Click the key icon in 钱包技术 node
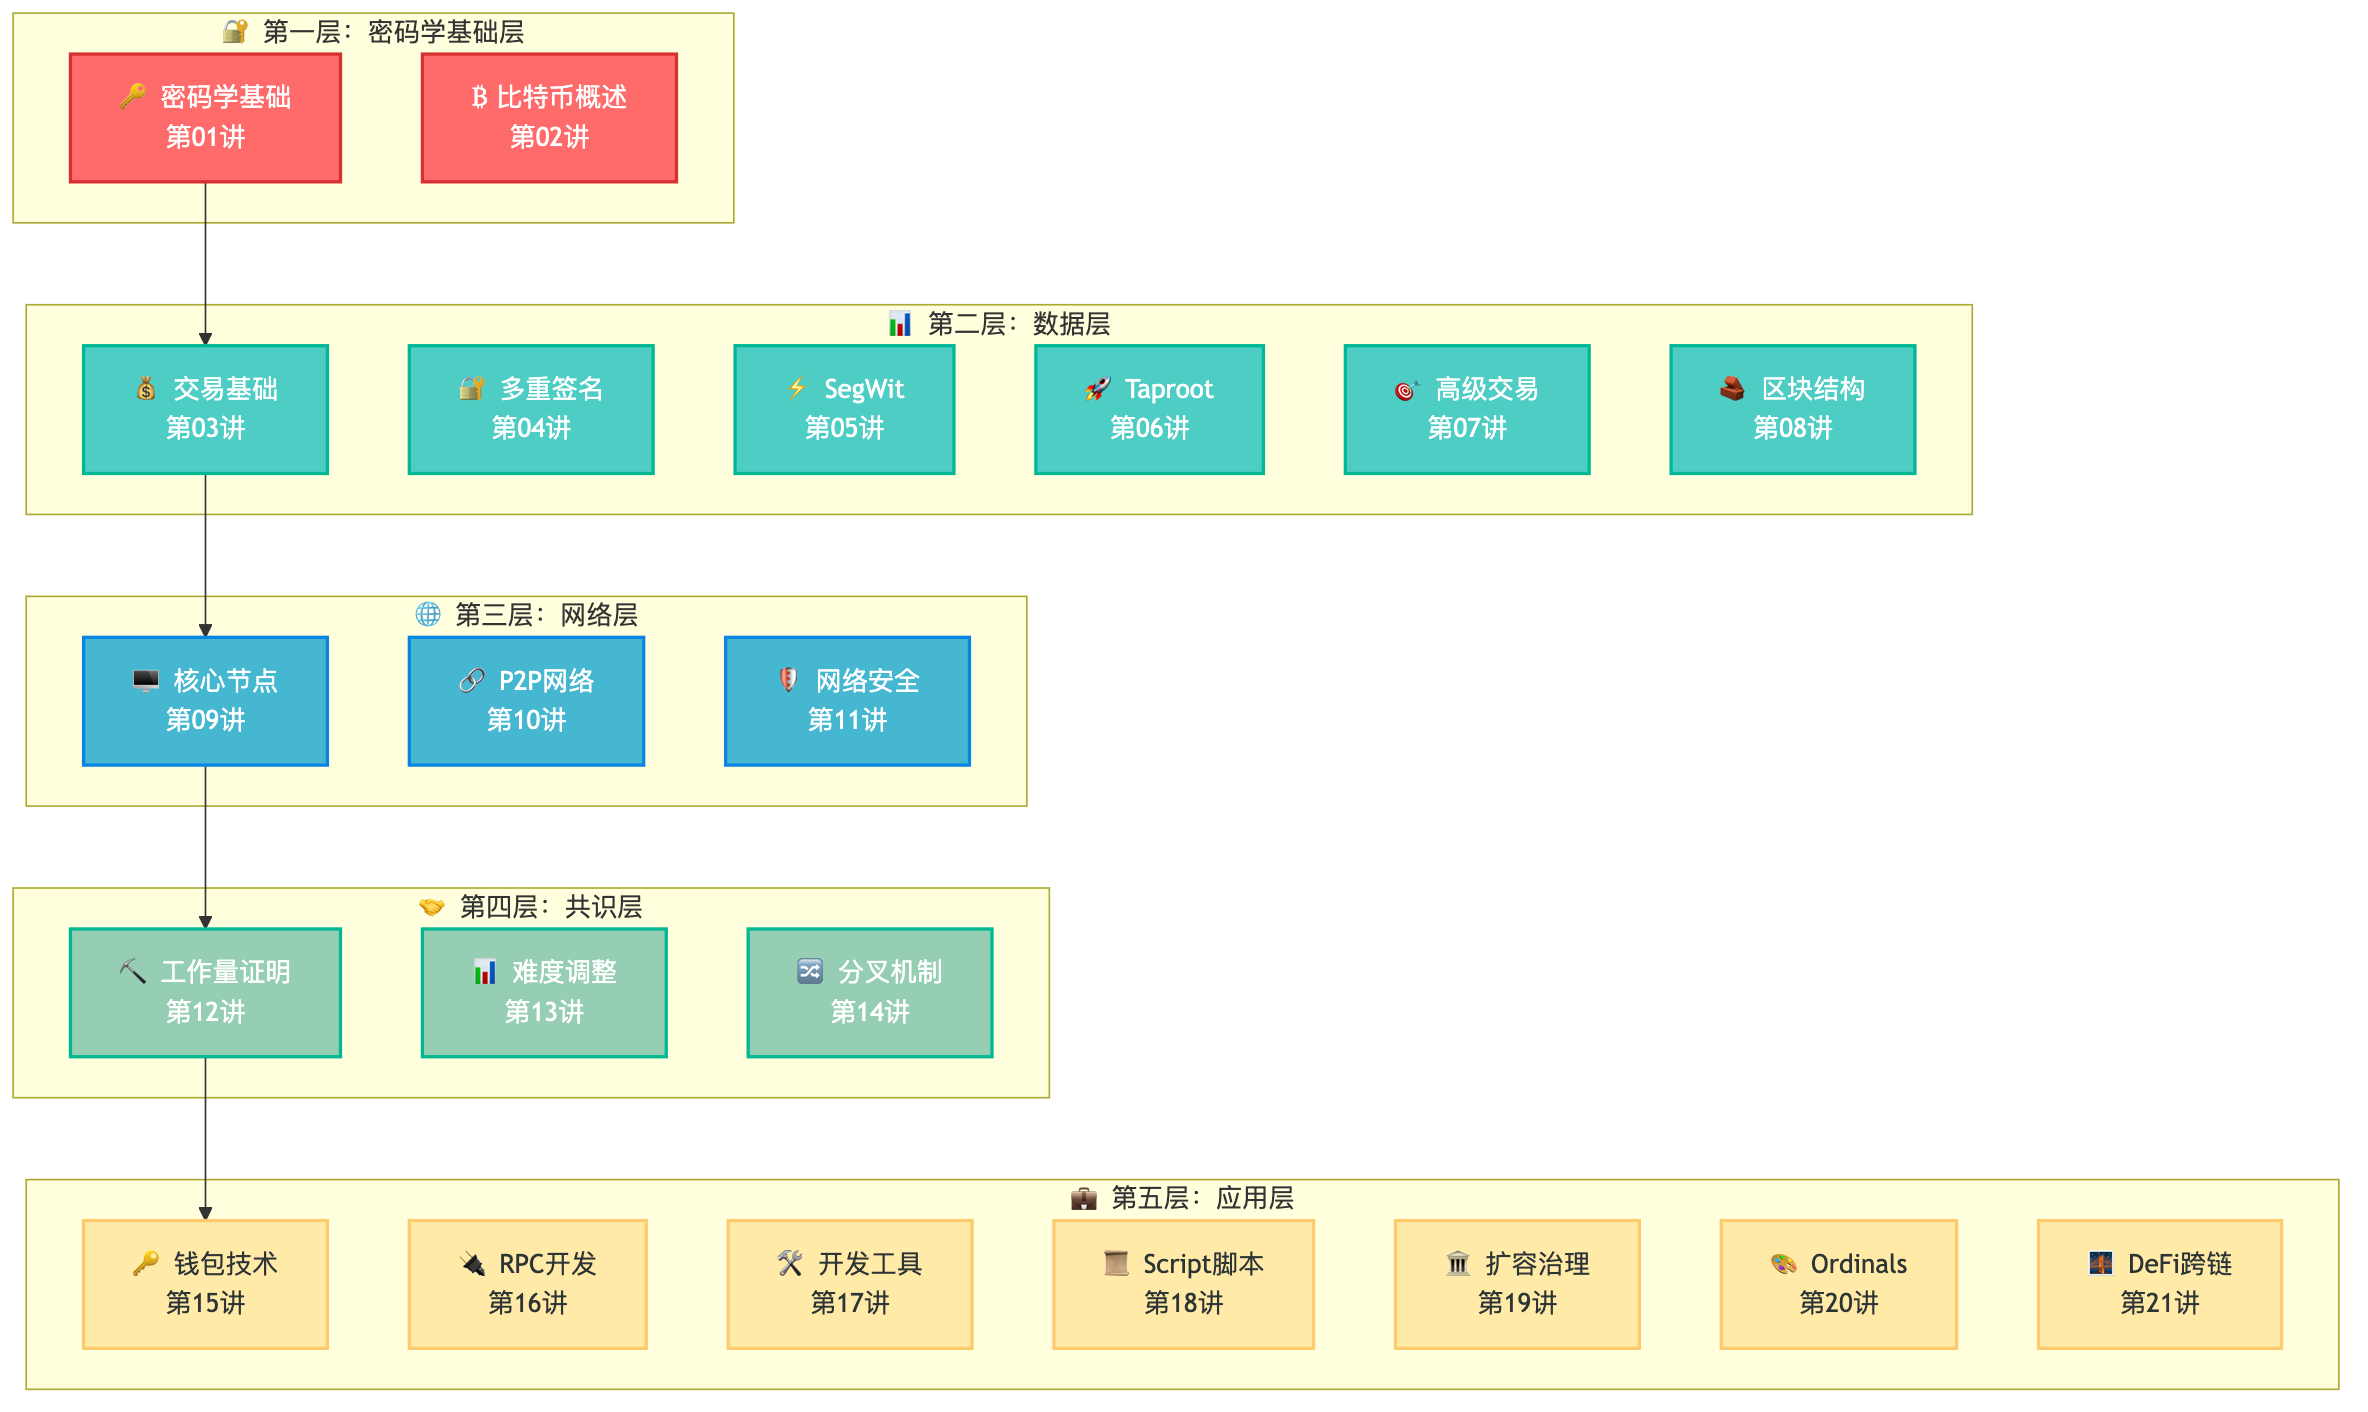 coord(146,1263)
